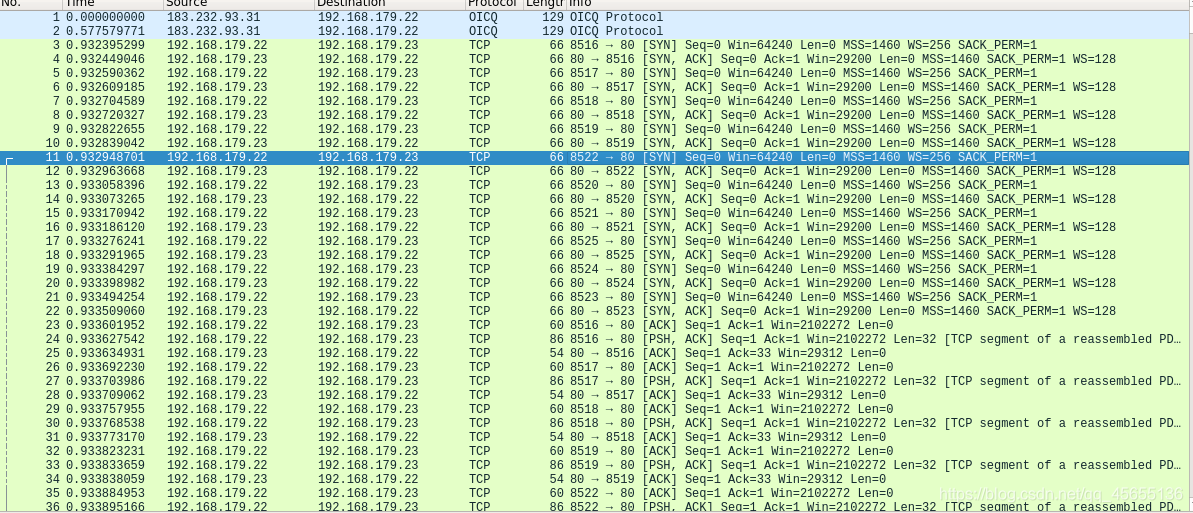Click protocol OICQ cell in packet 2
Screen dimensions: 1193x513
coord(483,31)
